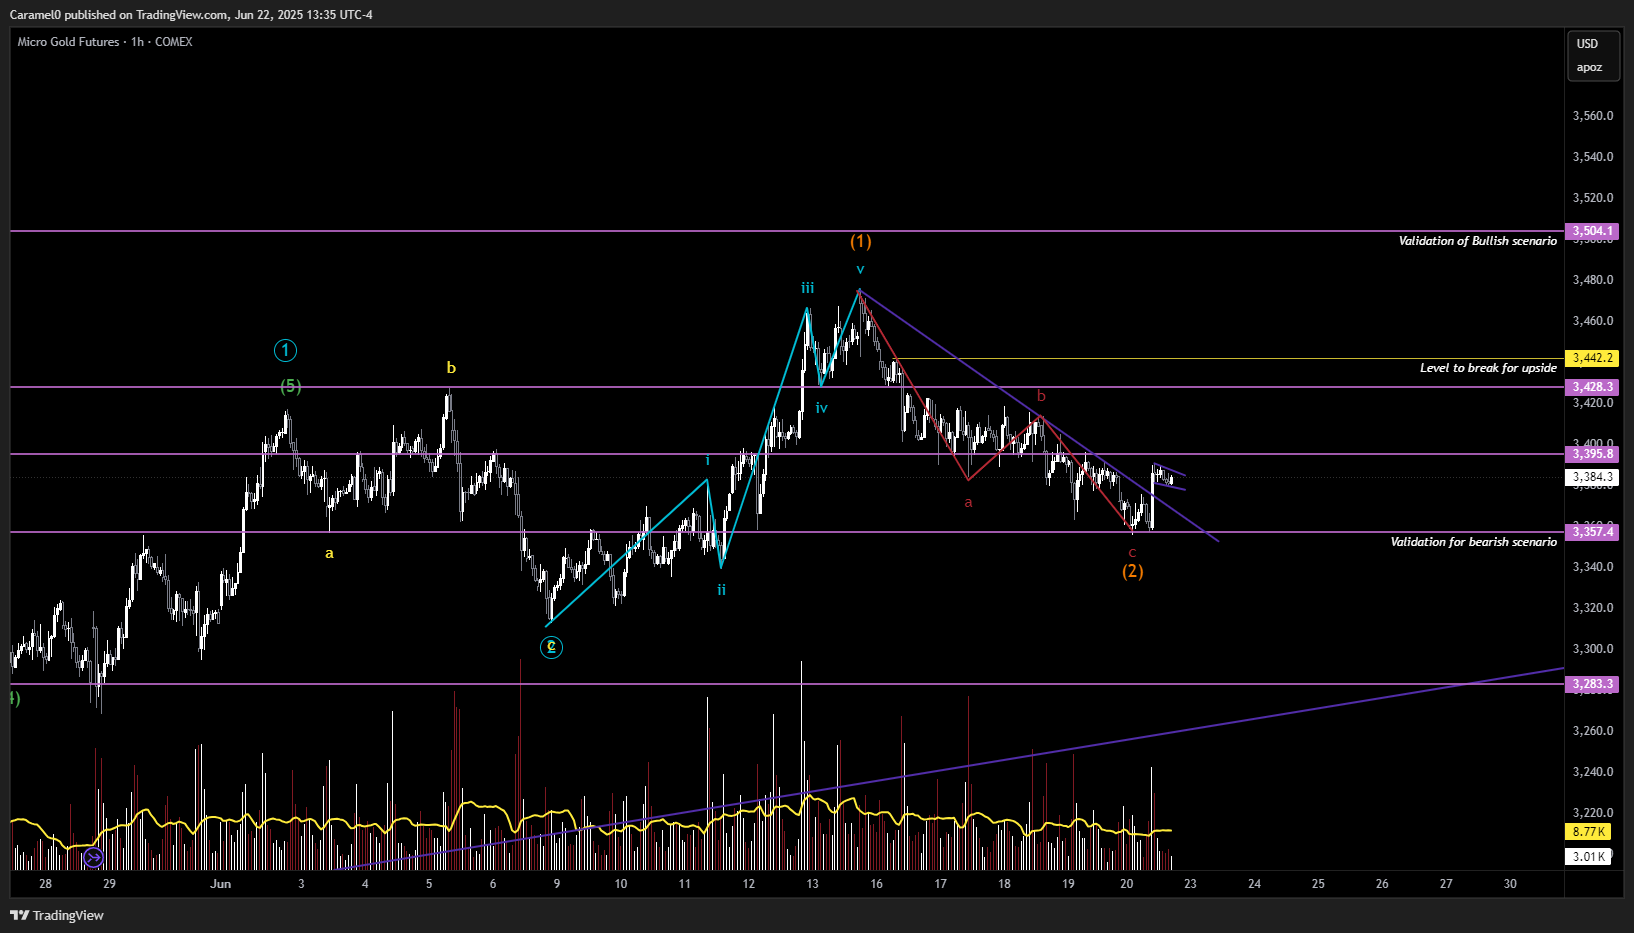
Task: Click the 3,395.8 price level tag
Action: (1592, 454)
